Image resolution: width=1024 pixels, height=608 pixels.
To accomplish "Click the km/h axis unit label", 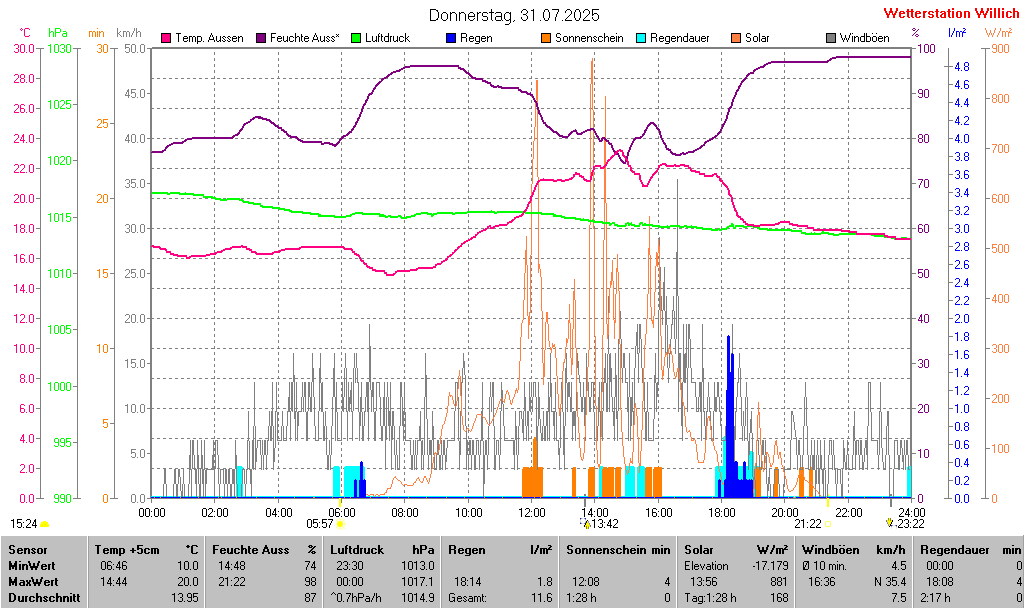I will pyautogui.click(x=129, y=33).
